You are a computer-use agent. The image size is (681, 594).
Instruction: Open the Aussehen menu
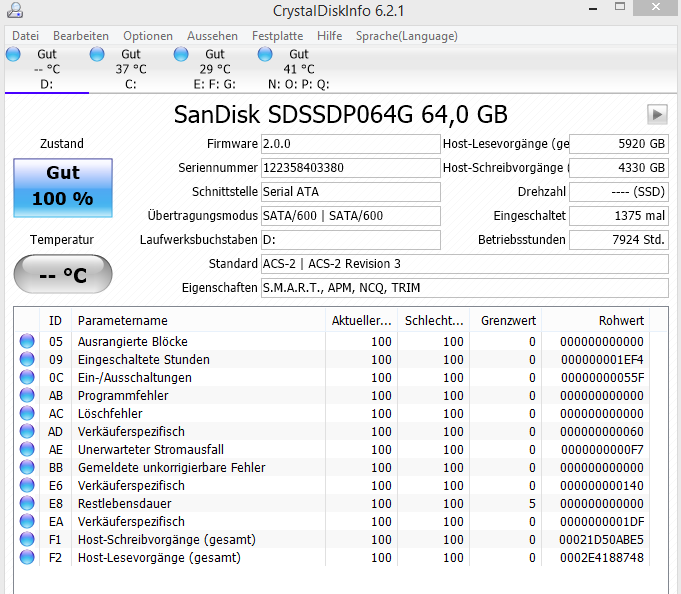[212, 36]
